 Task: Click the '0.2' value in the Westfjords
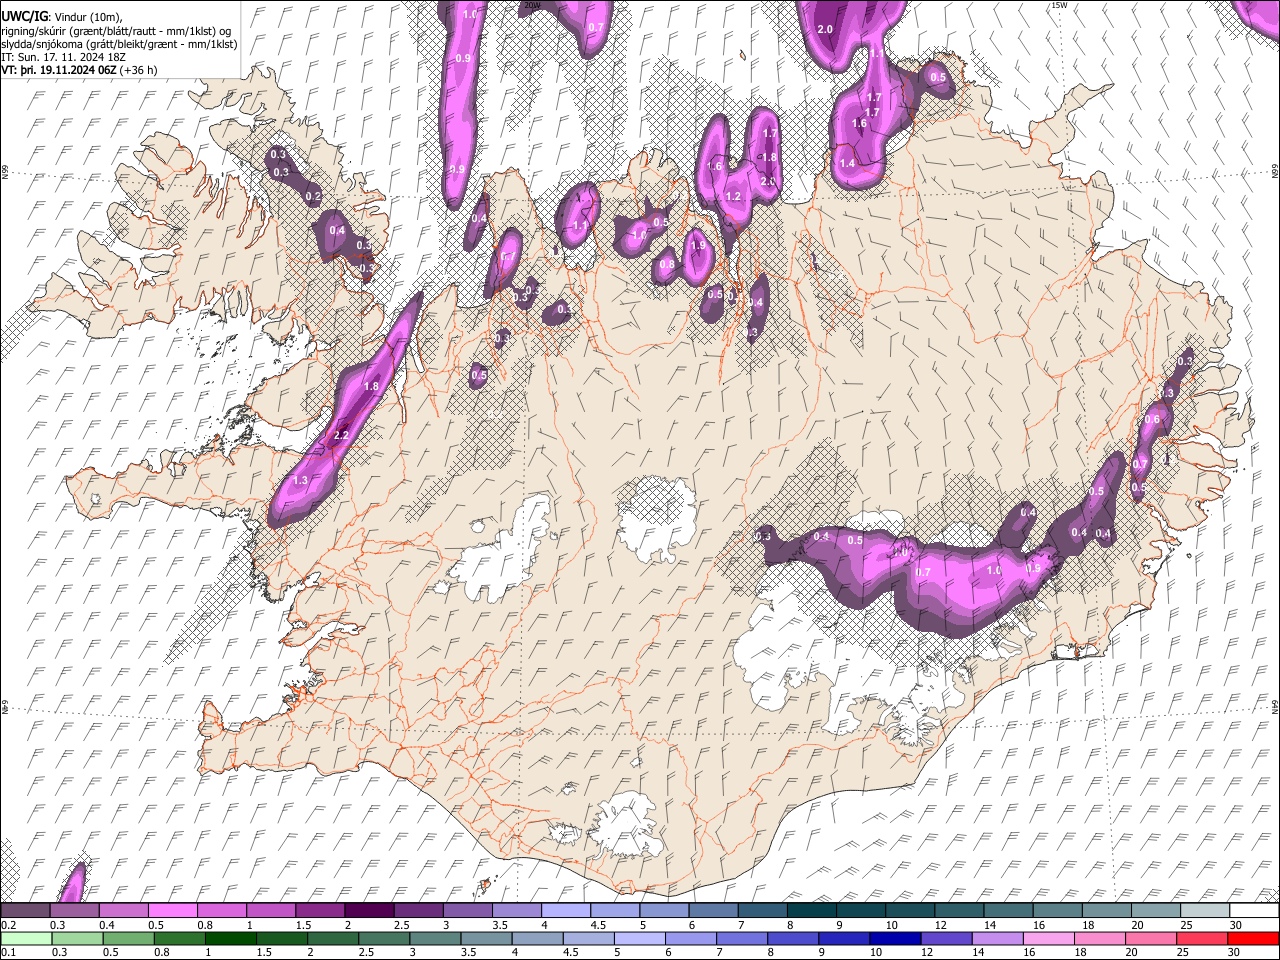(x=313, y=197)
